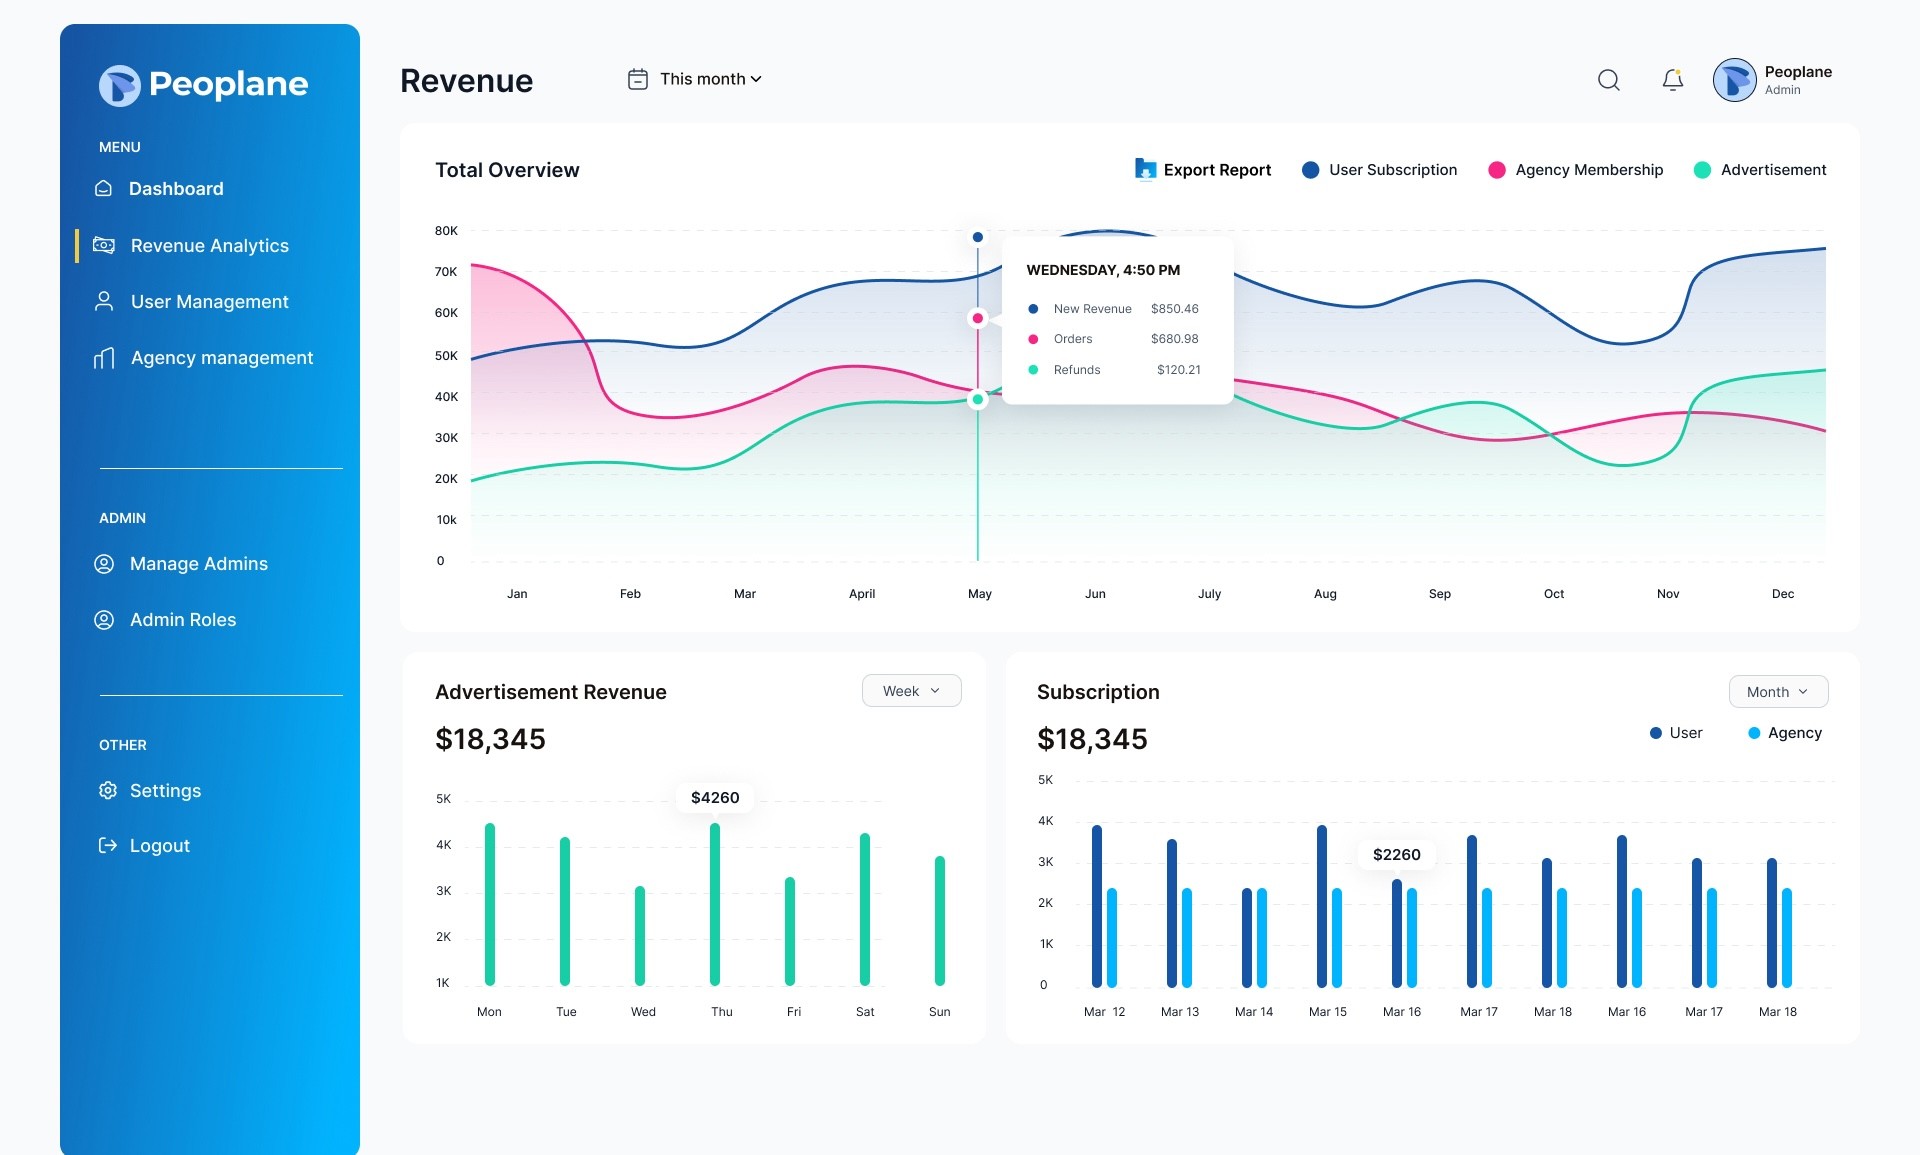Screen dimensions: 1920x1155
Task: Click the pink Orders marker on chart line
Action: [977, 318]
